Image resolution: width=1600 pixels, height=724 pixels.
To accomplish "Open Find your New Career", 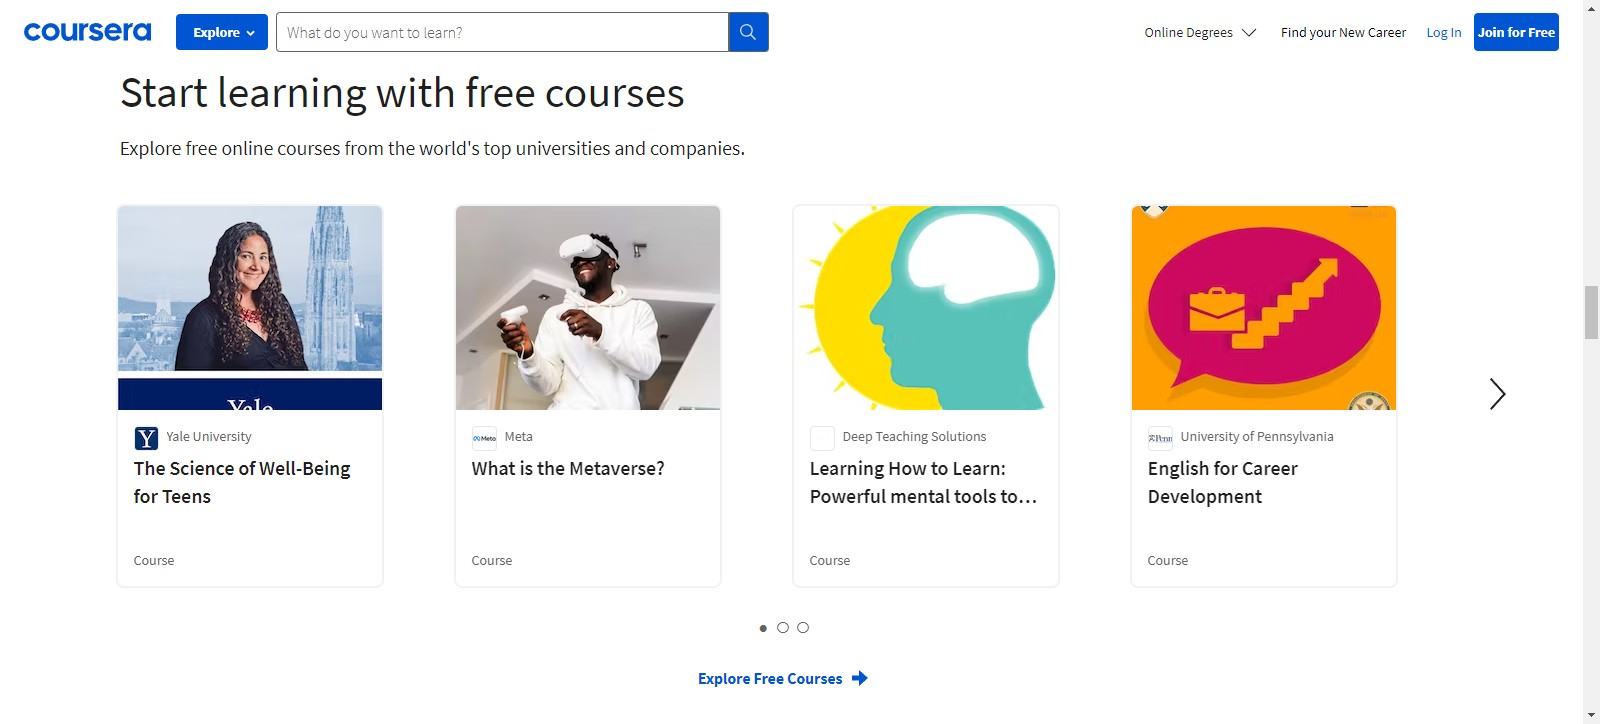I will (1343, 32).
